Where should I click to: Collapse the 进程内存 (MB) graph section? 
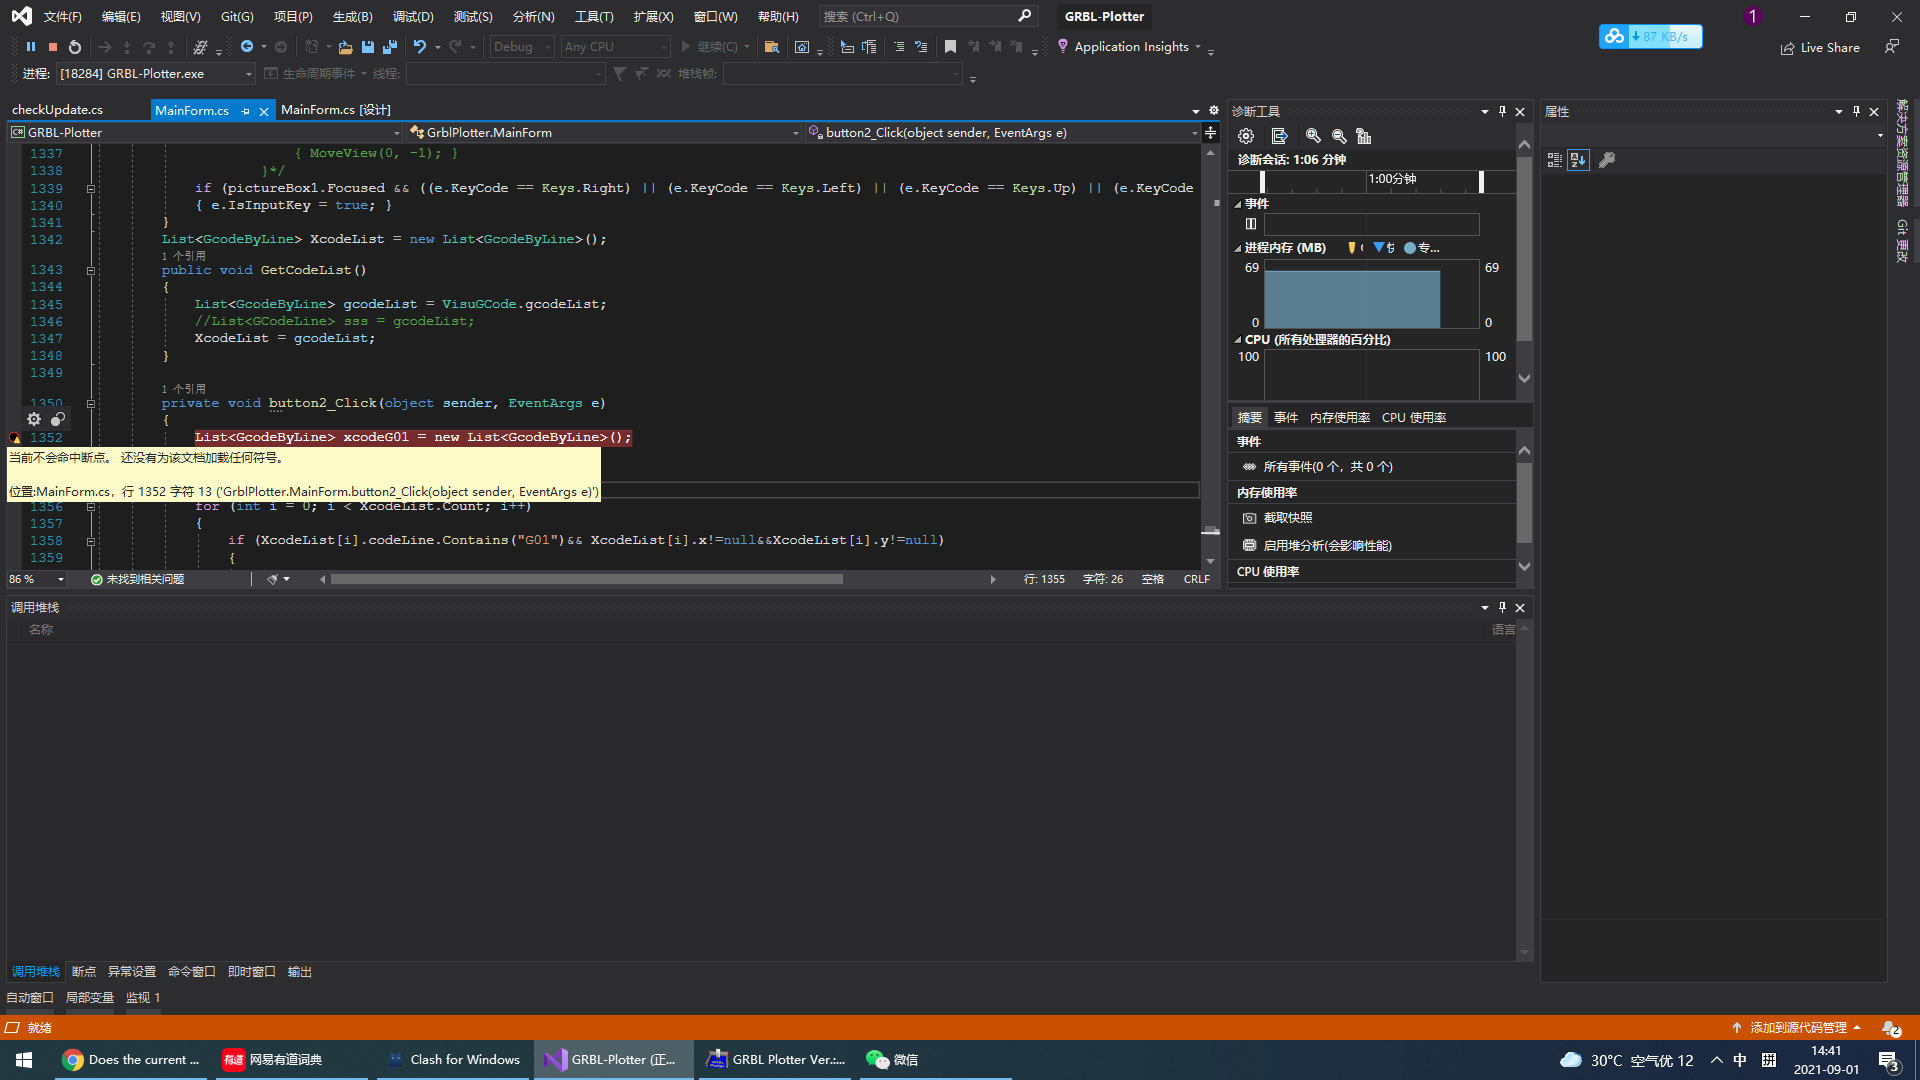(1238, 248)
